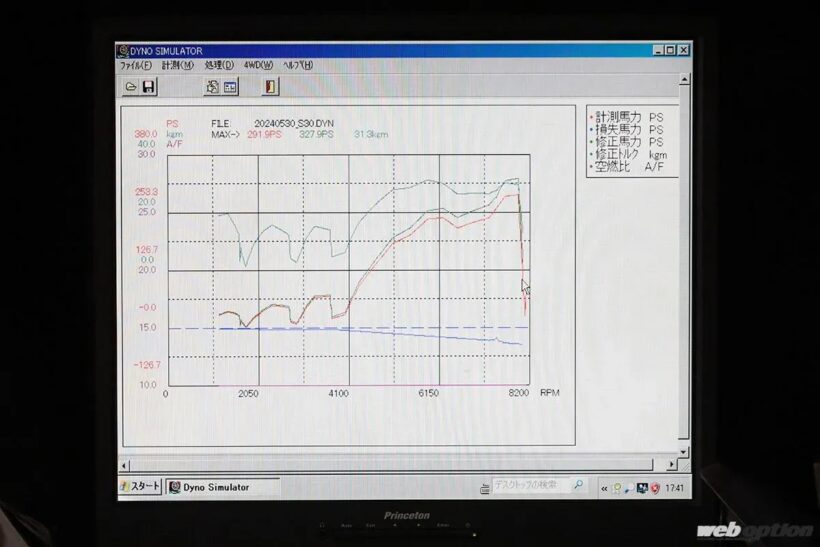Click the exit door toolbar icon
Screen dimensions: 820x547
click(x=270, y=87)
